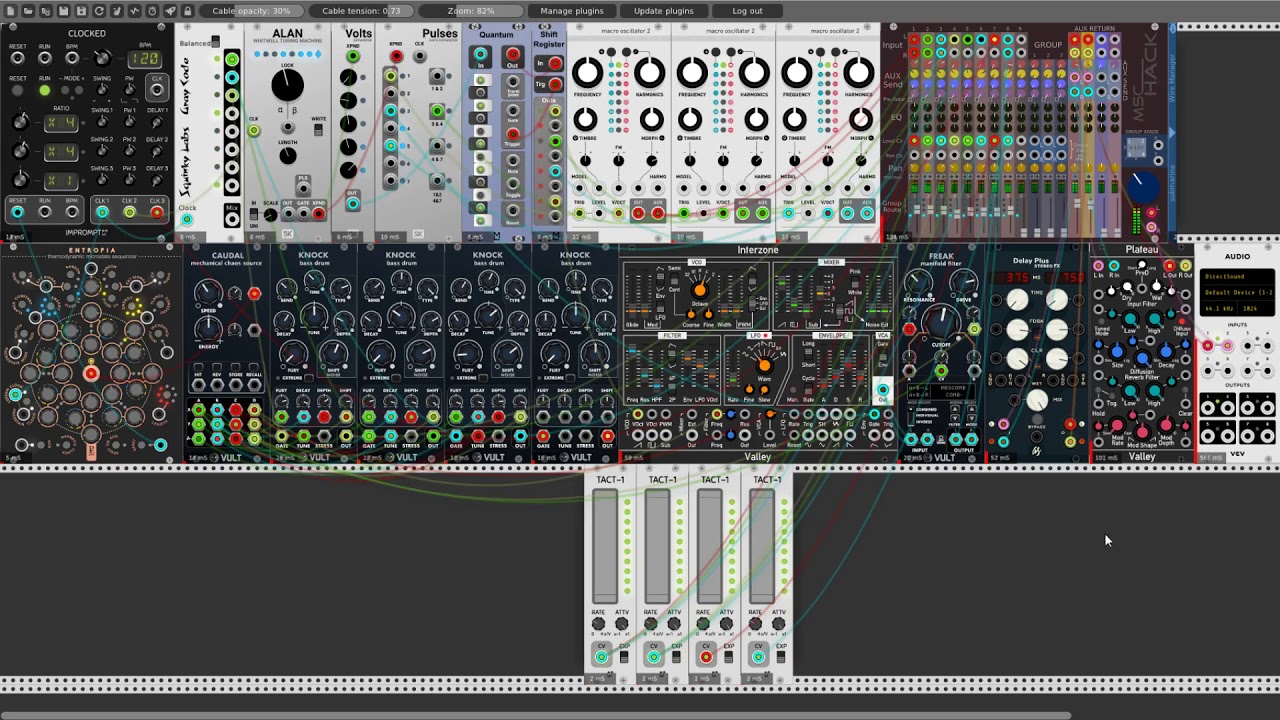Click the new patch file icon

(x=10, y=11)
